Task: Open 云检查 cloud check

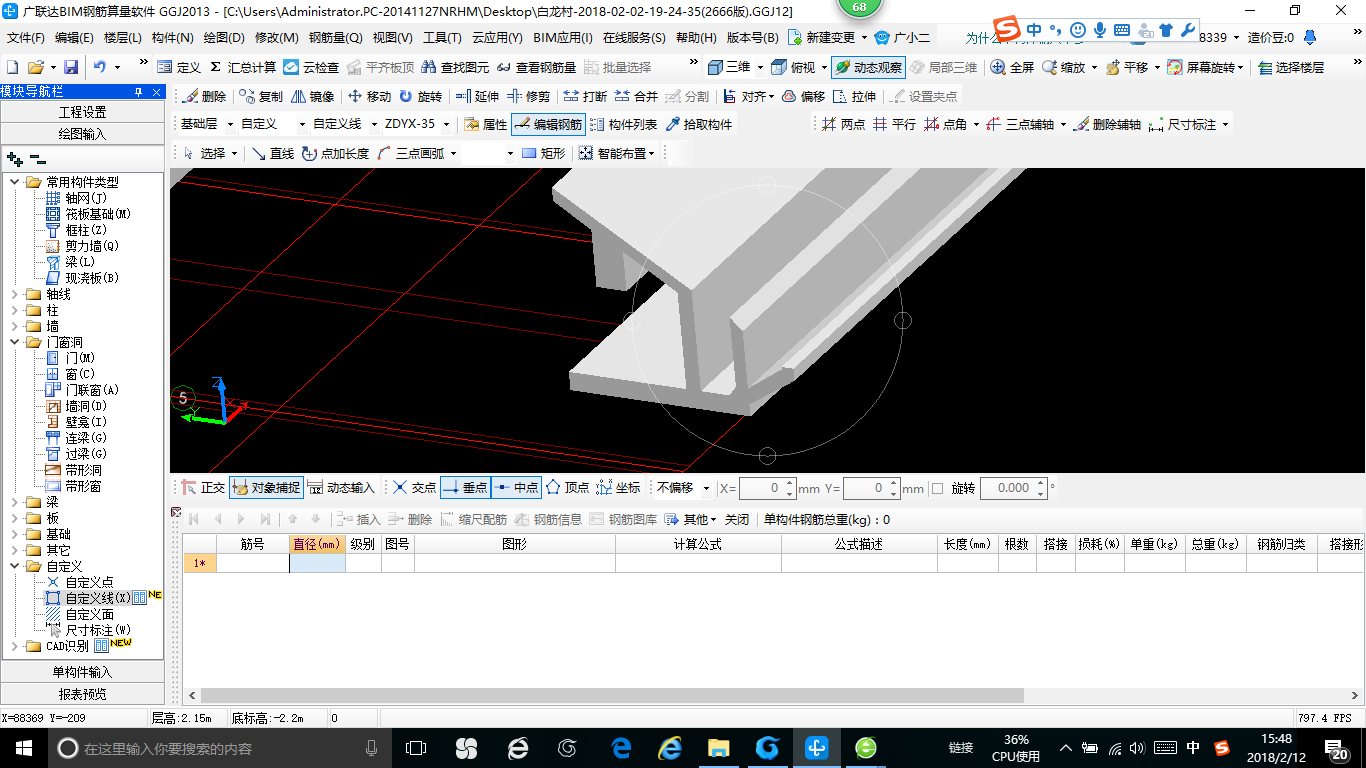Action: click(311, 67)
